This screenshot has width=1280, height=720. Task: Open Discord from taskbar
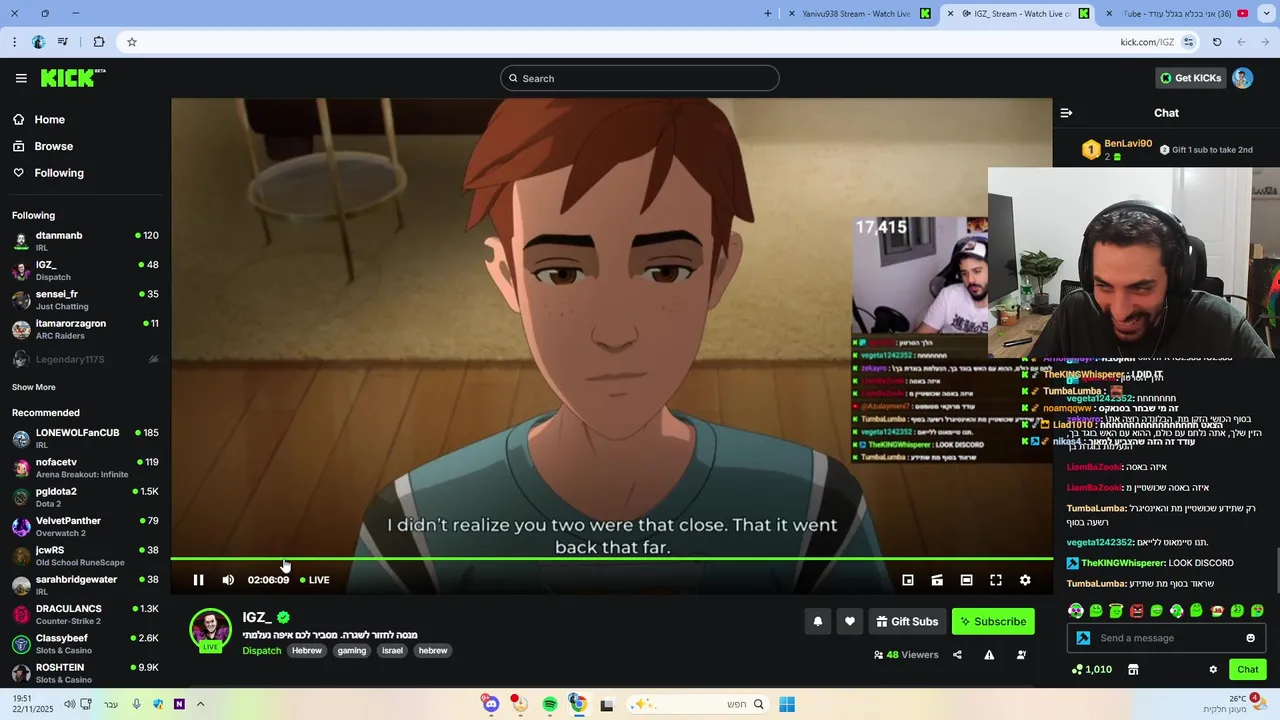point(490,704)
